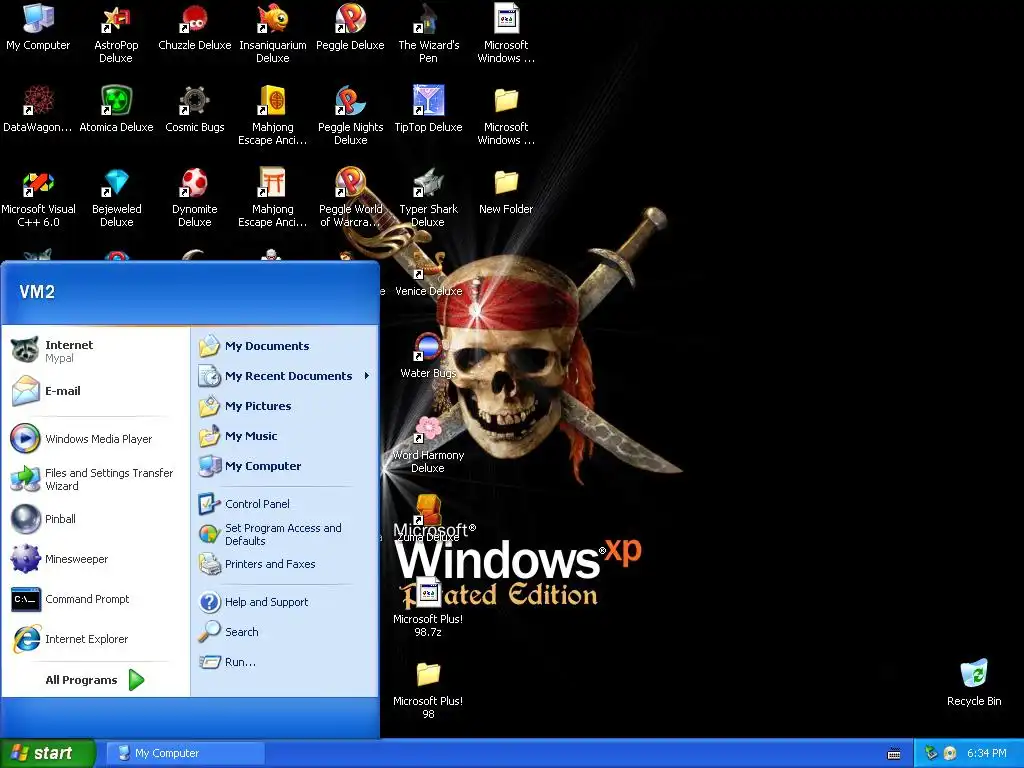The height and width of the screenshot is (768, 1024).
Task: Select Set Program Access and Defaults
Action: pos(285,534)
